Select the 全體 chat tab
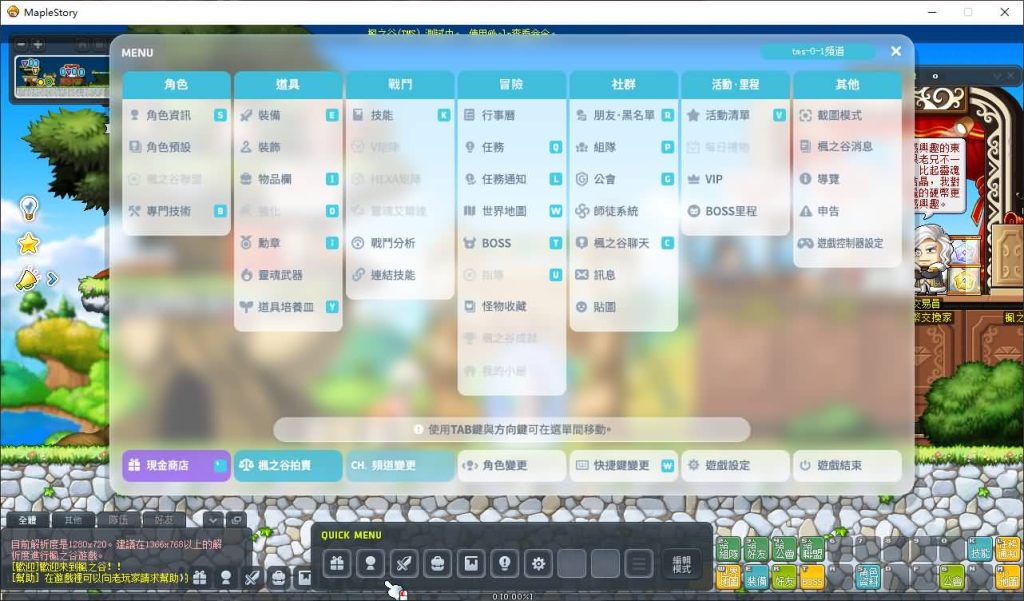Screen dimensions: 1024x601 (27, 520)
